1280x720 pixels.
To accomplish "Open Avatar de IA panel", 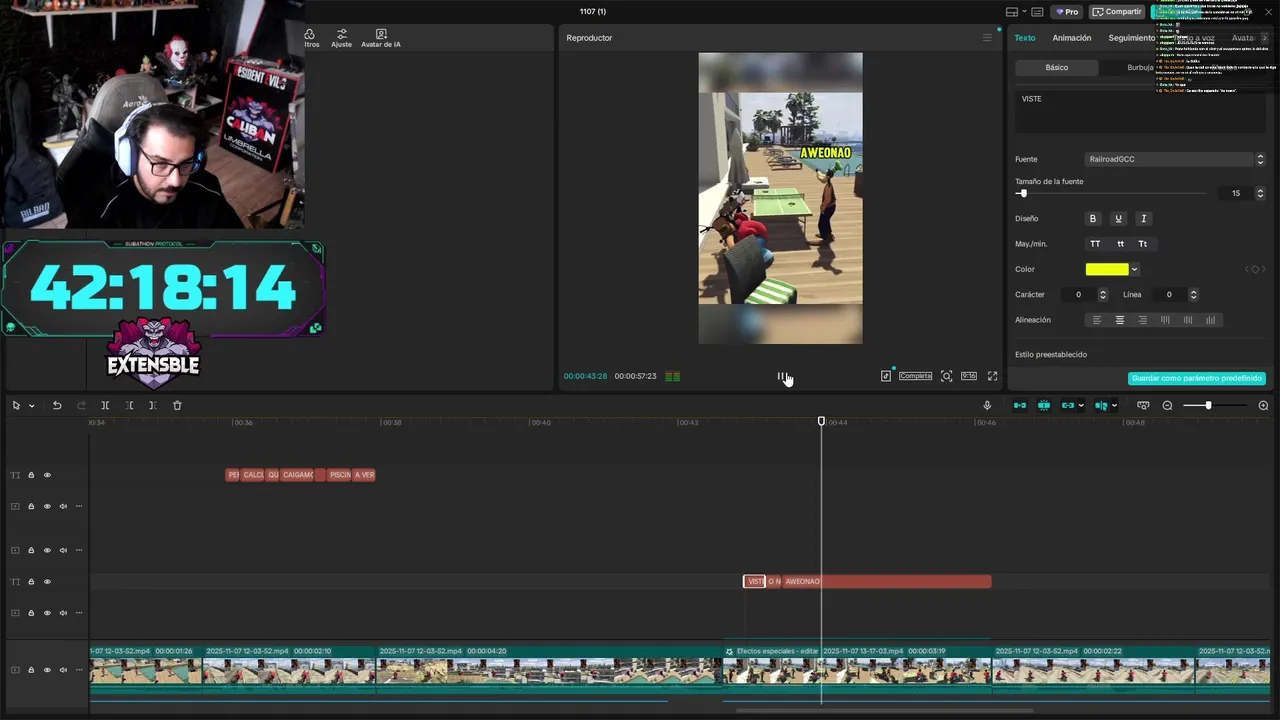I will 381,38.
